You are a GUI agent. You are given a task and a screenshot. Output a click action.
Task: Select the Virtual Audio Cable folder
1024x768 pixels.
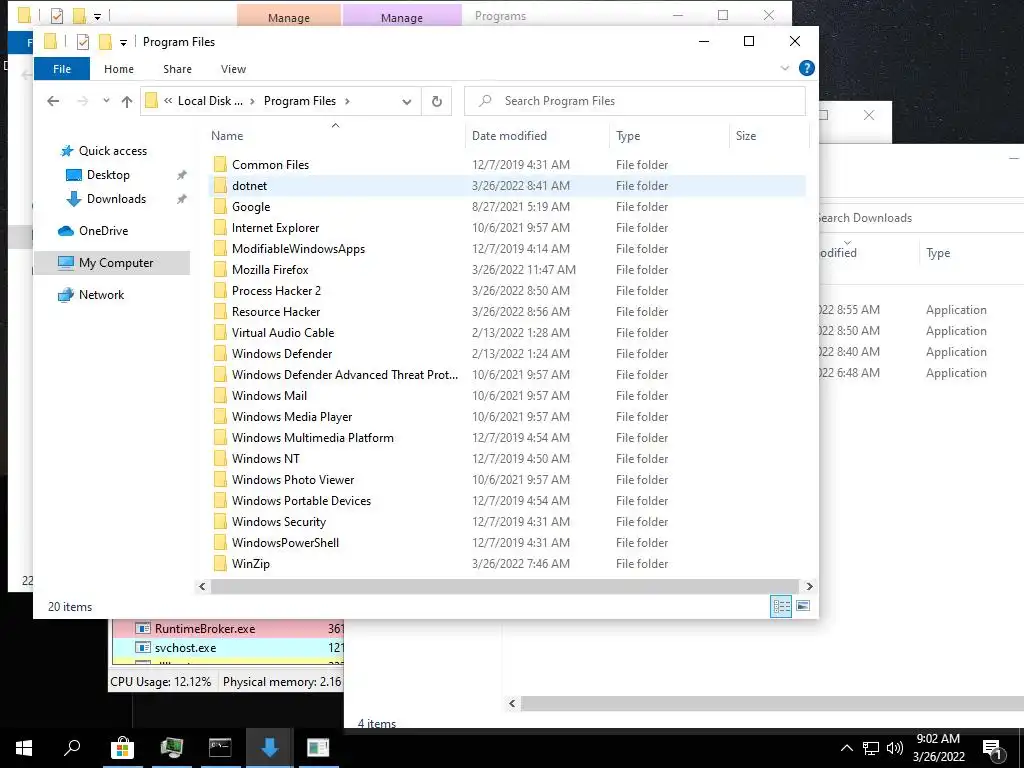(x=282, y=332)
